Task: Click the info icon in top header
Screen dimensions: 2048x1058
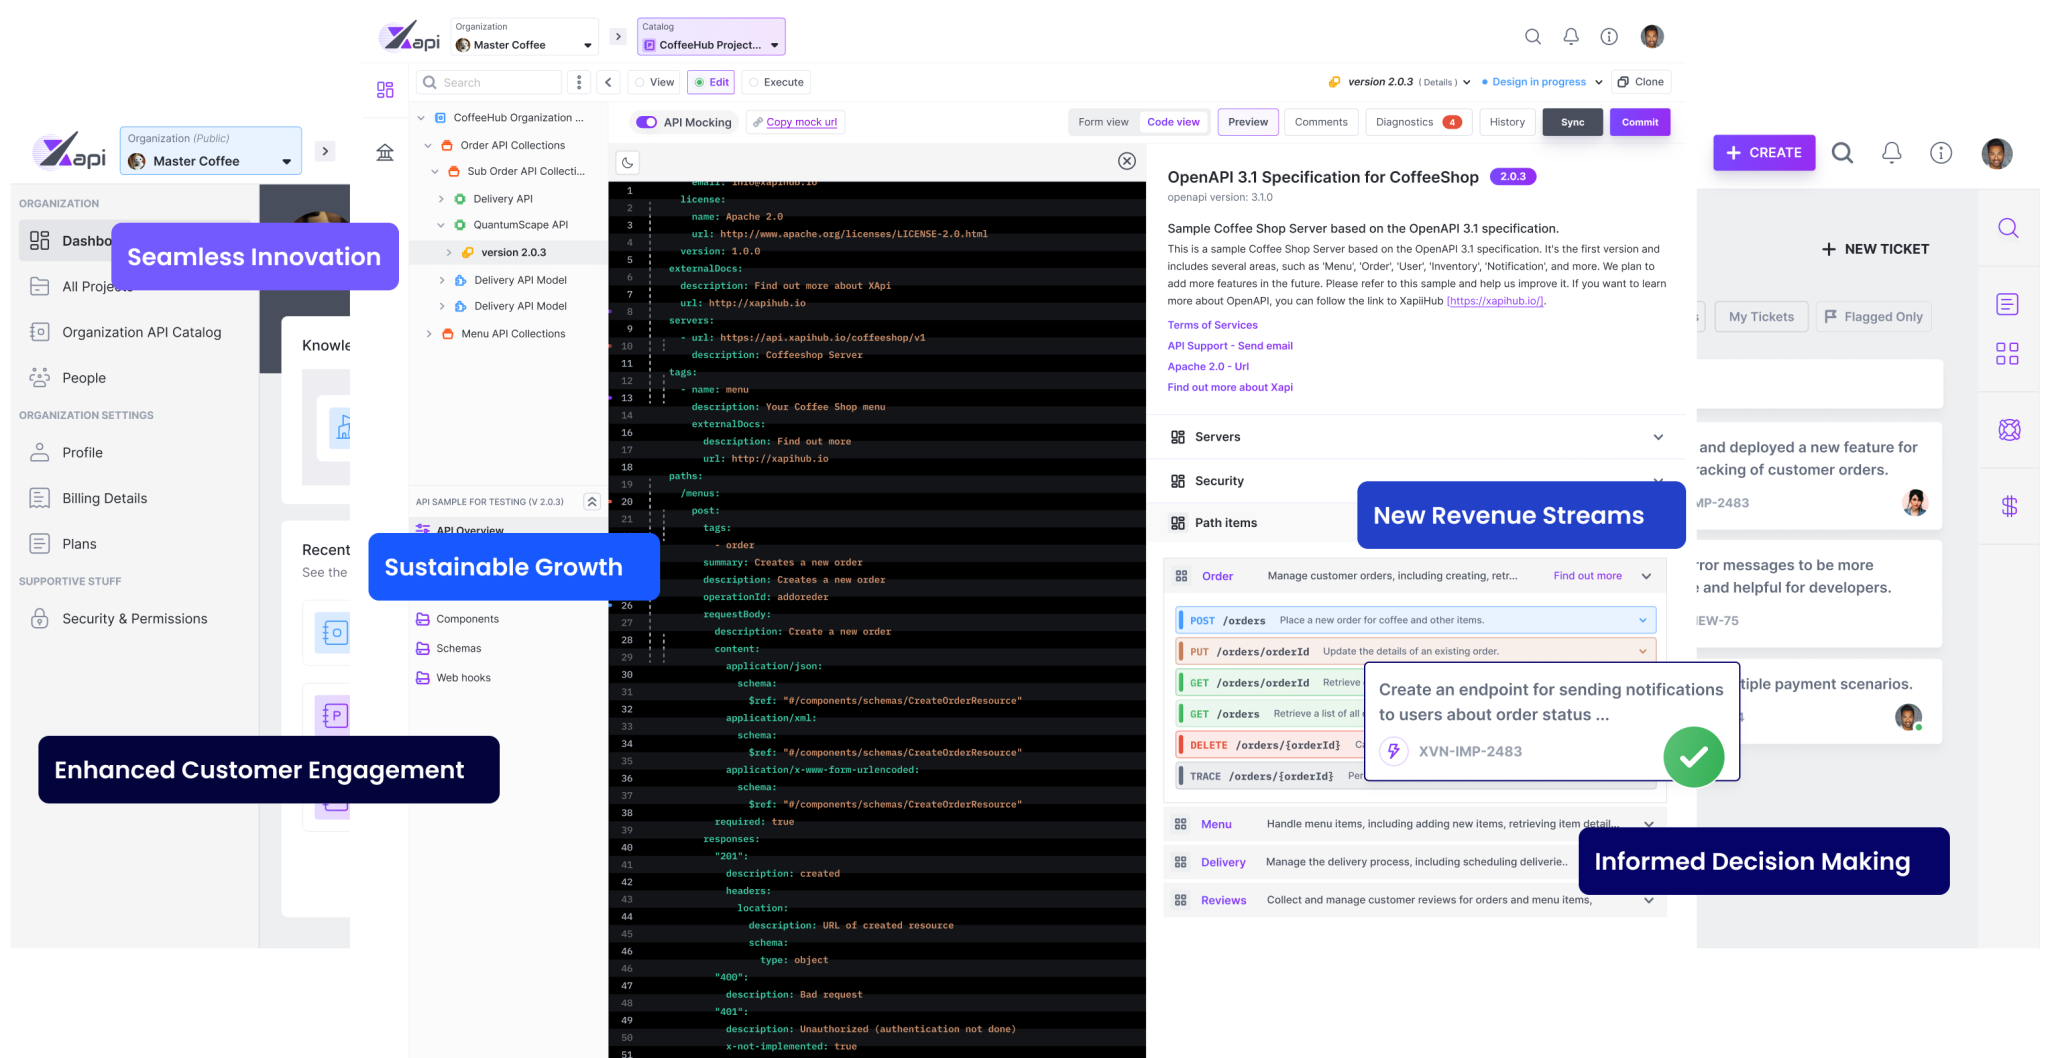Action: click(1609, 37)
